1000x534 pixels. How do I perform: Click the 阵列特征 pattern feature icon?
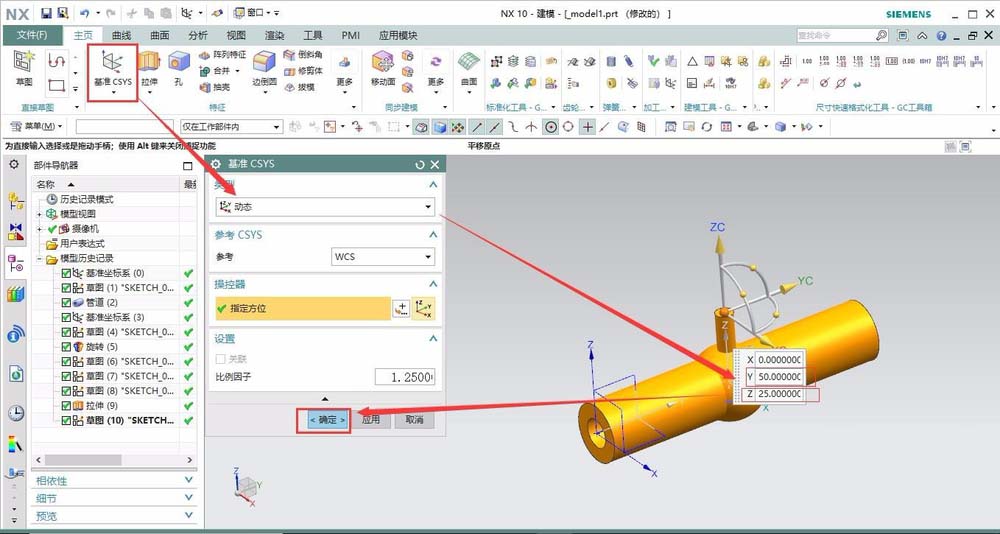point(222,55)
